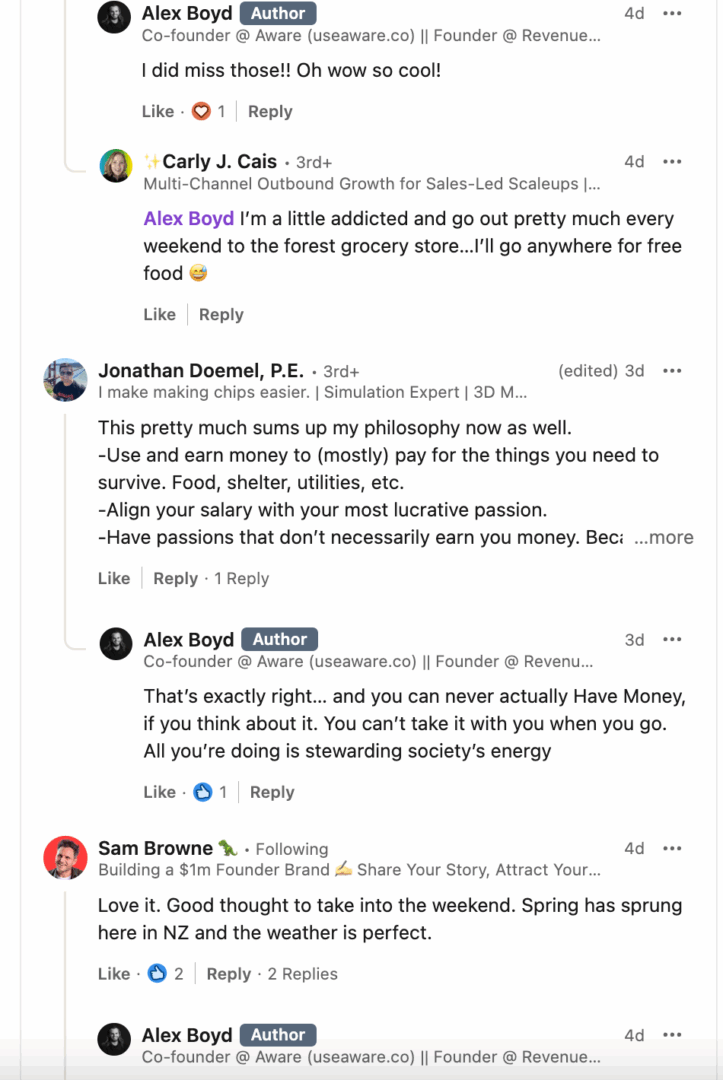The image size is (723, 1080).
Task: Toggle Like on Carly J. Cais's comment
Action: [159, 314]
